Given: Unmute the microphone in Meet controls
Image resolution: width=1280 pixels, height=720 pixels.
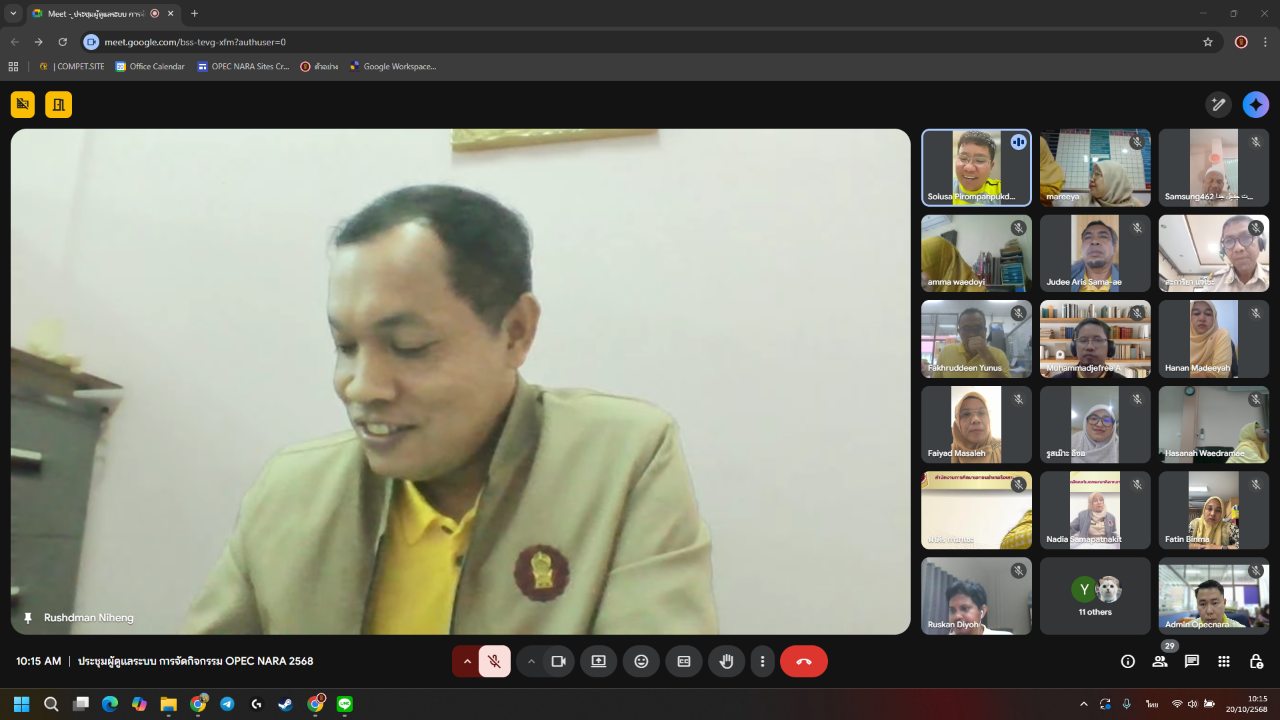Looking at the screenshot, I should pos(494,661).
